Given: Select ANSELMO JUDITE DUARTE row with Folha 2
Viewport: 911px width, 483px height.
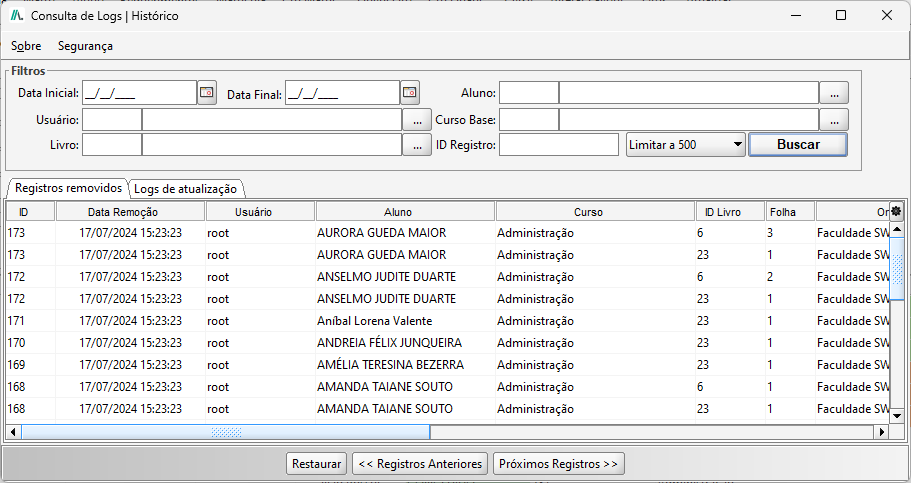Looking at the screenshot, I should tap(448, 277).
